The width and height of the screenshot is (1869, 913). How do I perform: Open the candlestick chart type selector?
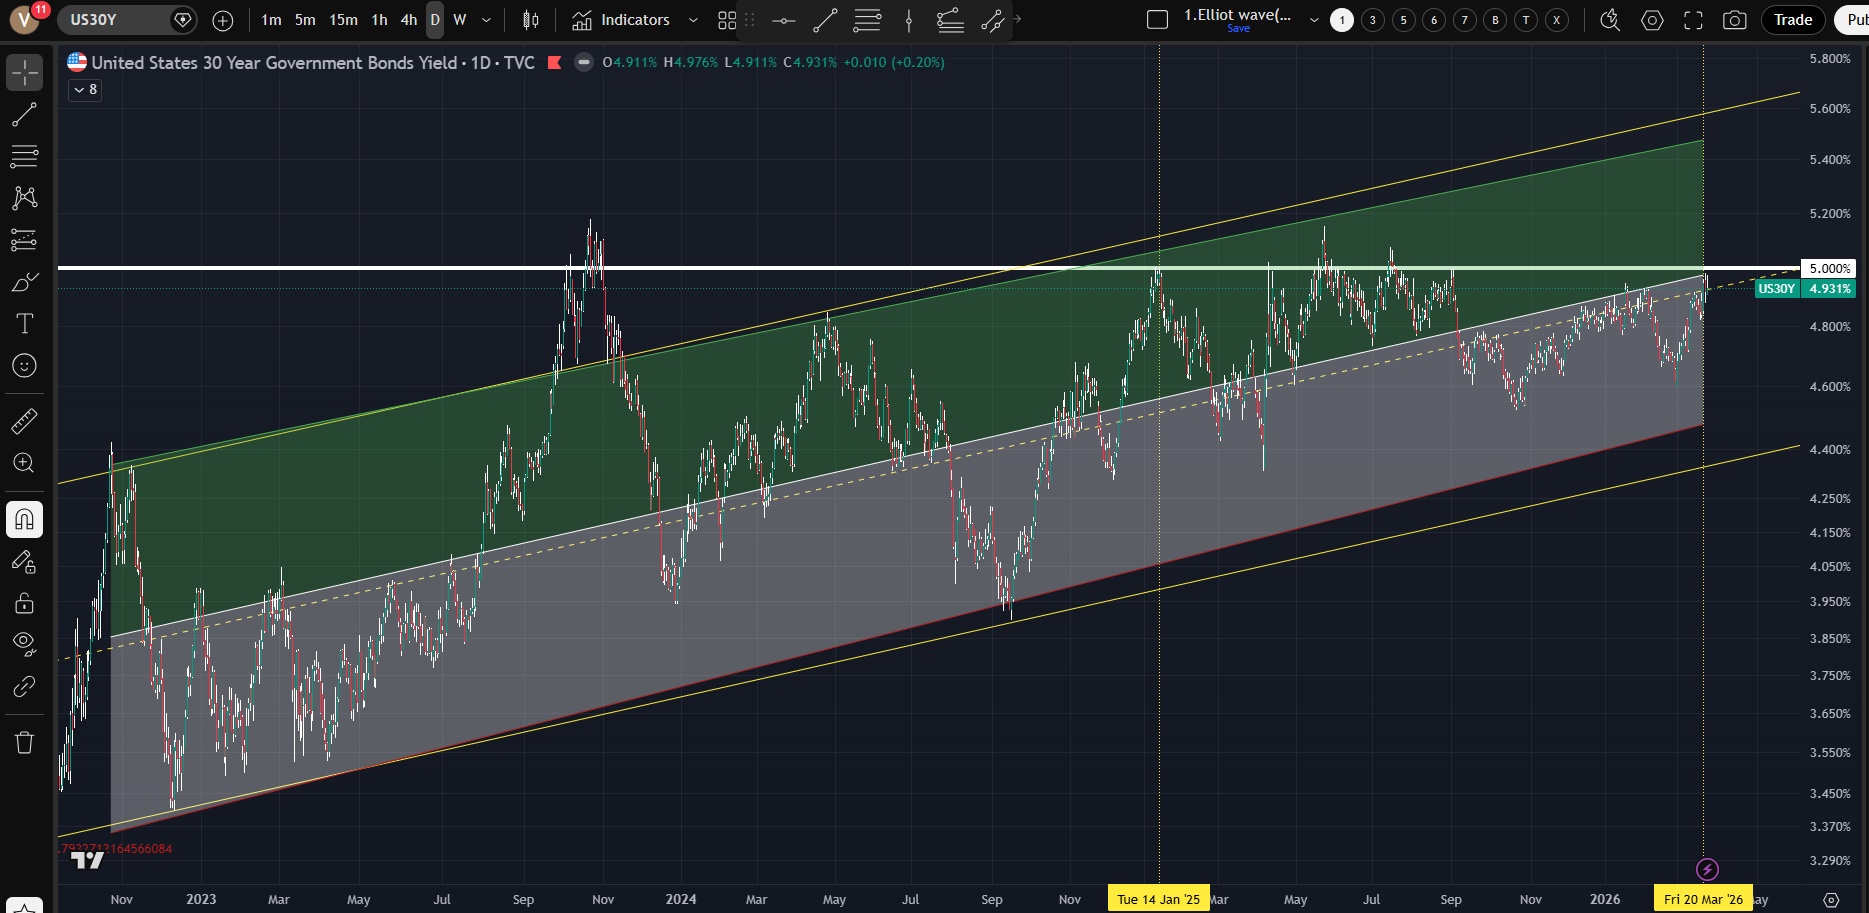[x=531, y=20]
